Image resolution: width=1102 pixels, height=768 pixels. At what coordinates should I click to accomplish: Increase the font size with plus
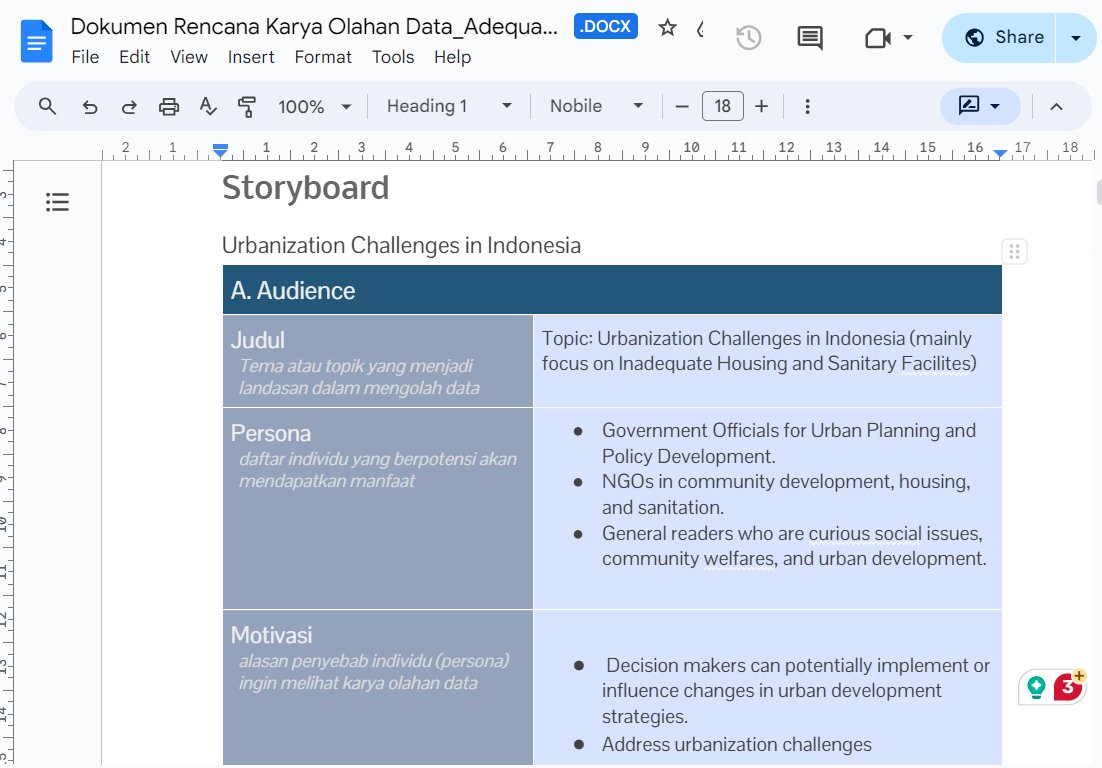pos(761,107)
